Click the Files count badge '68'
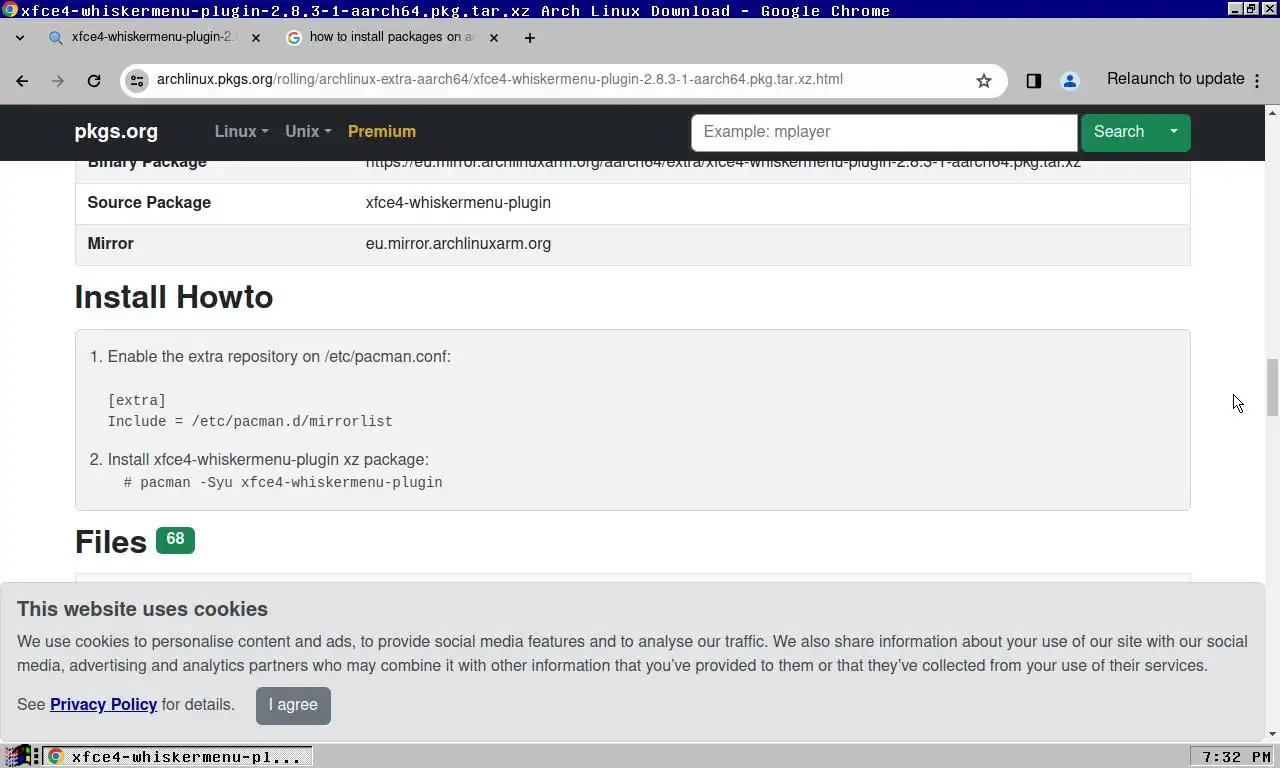1280x768 pixels. tap(175, 540)
